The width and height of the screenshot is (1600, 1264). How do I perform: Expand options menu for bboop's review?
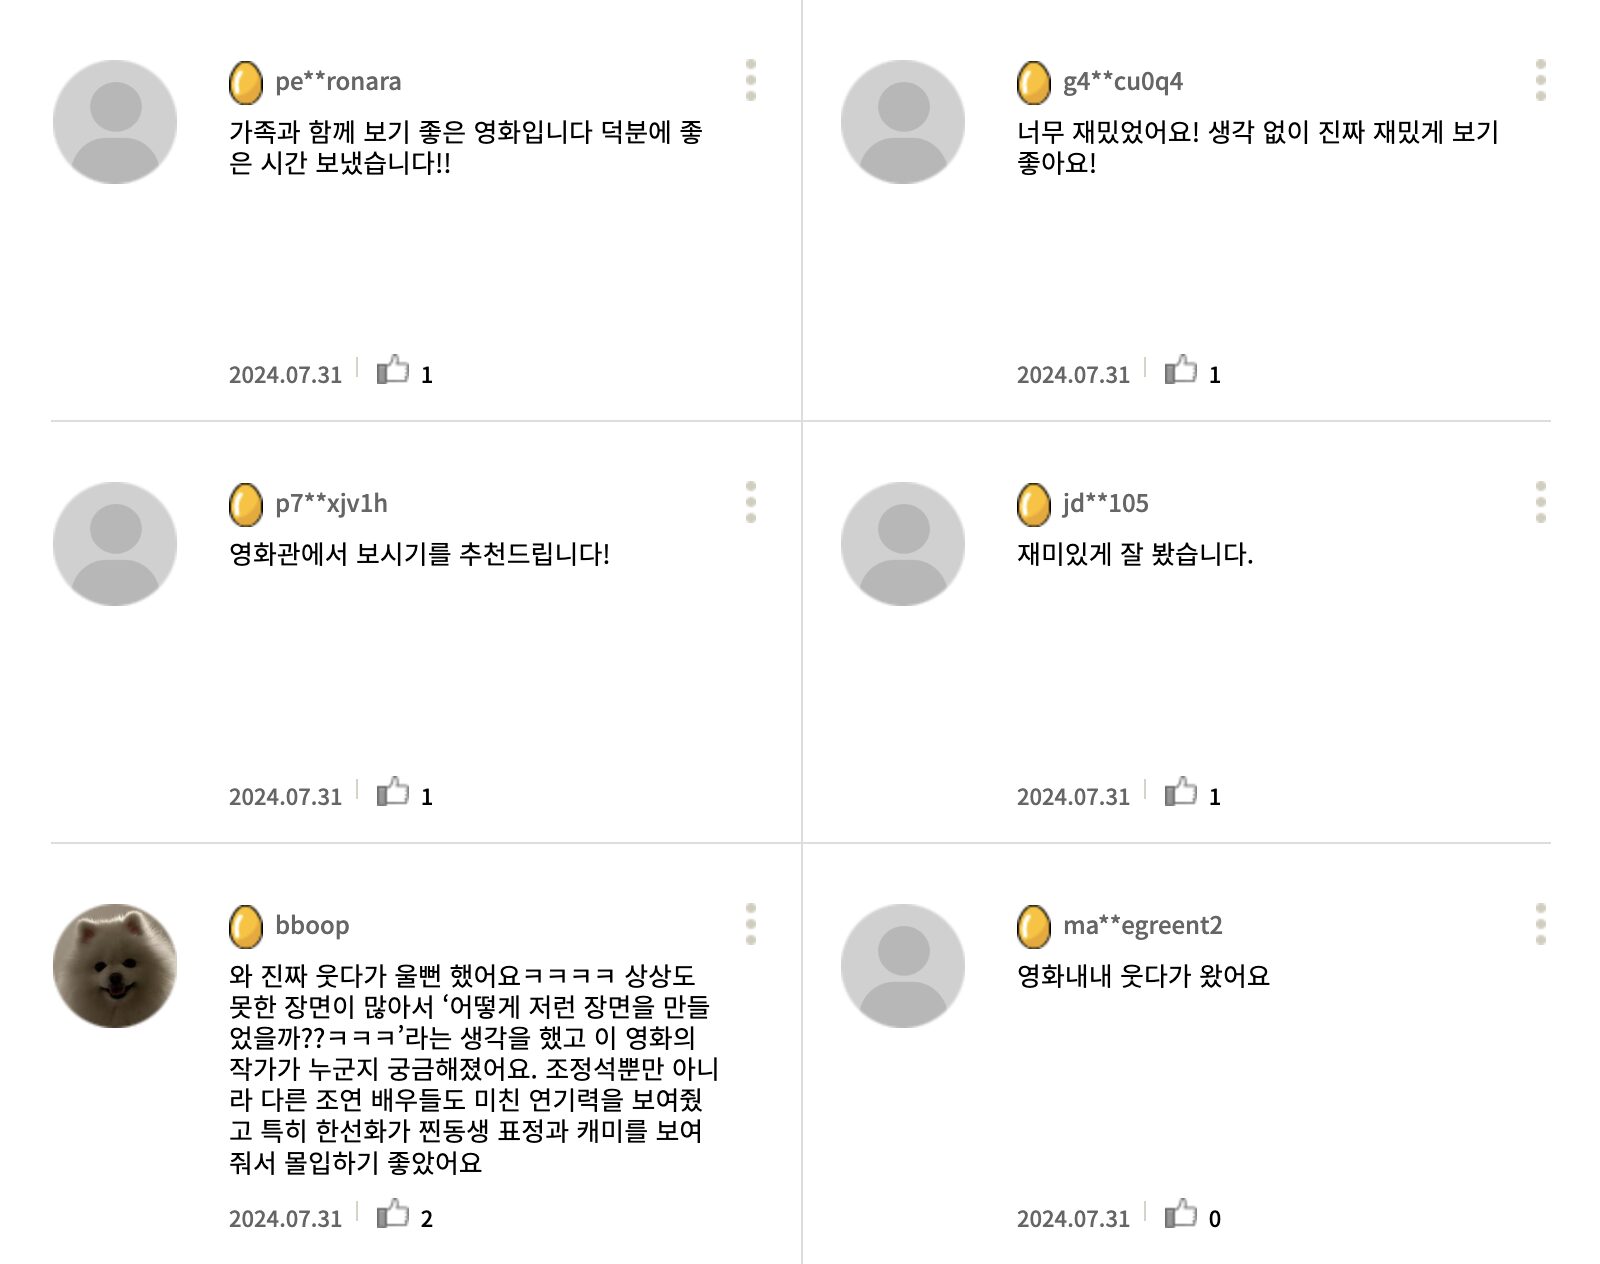[751, 924]
